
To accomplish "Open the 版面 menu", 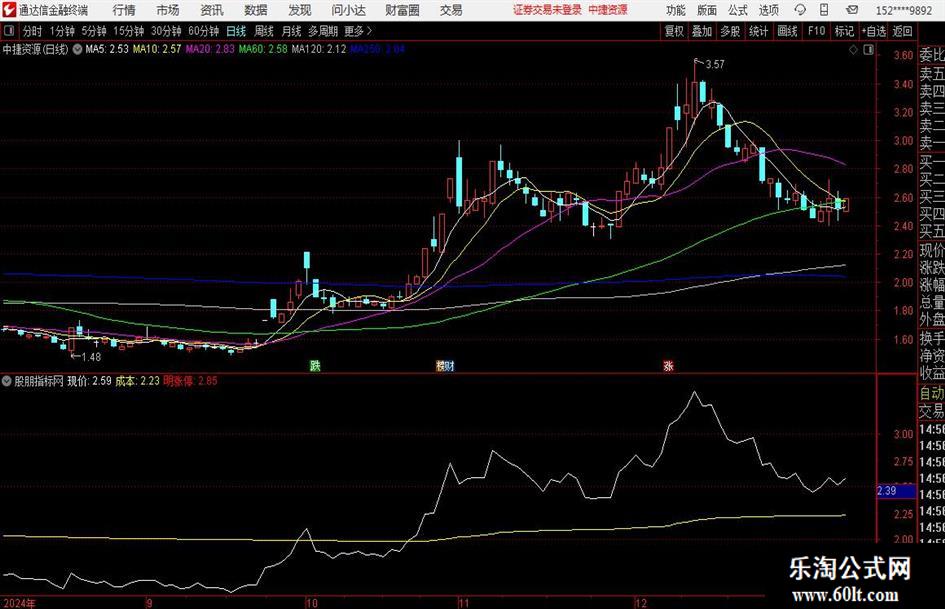I will click(706, 10).
